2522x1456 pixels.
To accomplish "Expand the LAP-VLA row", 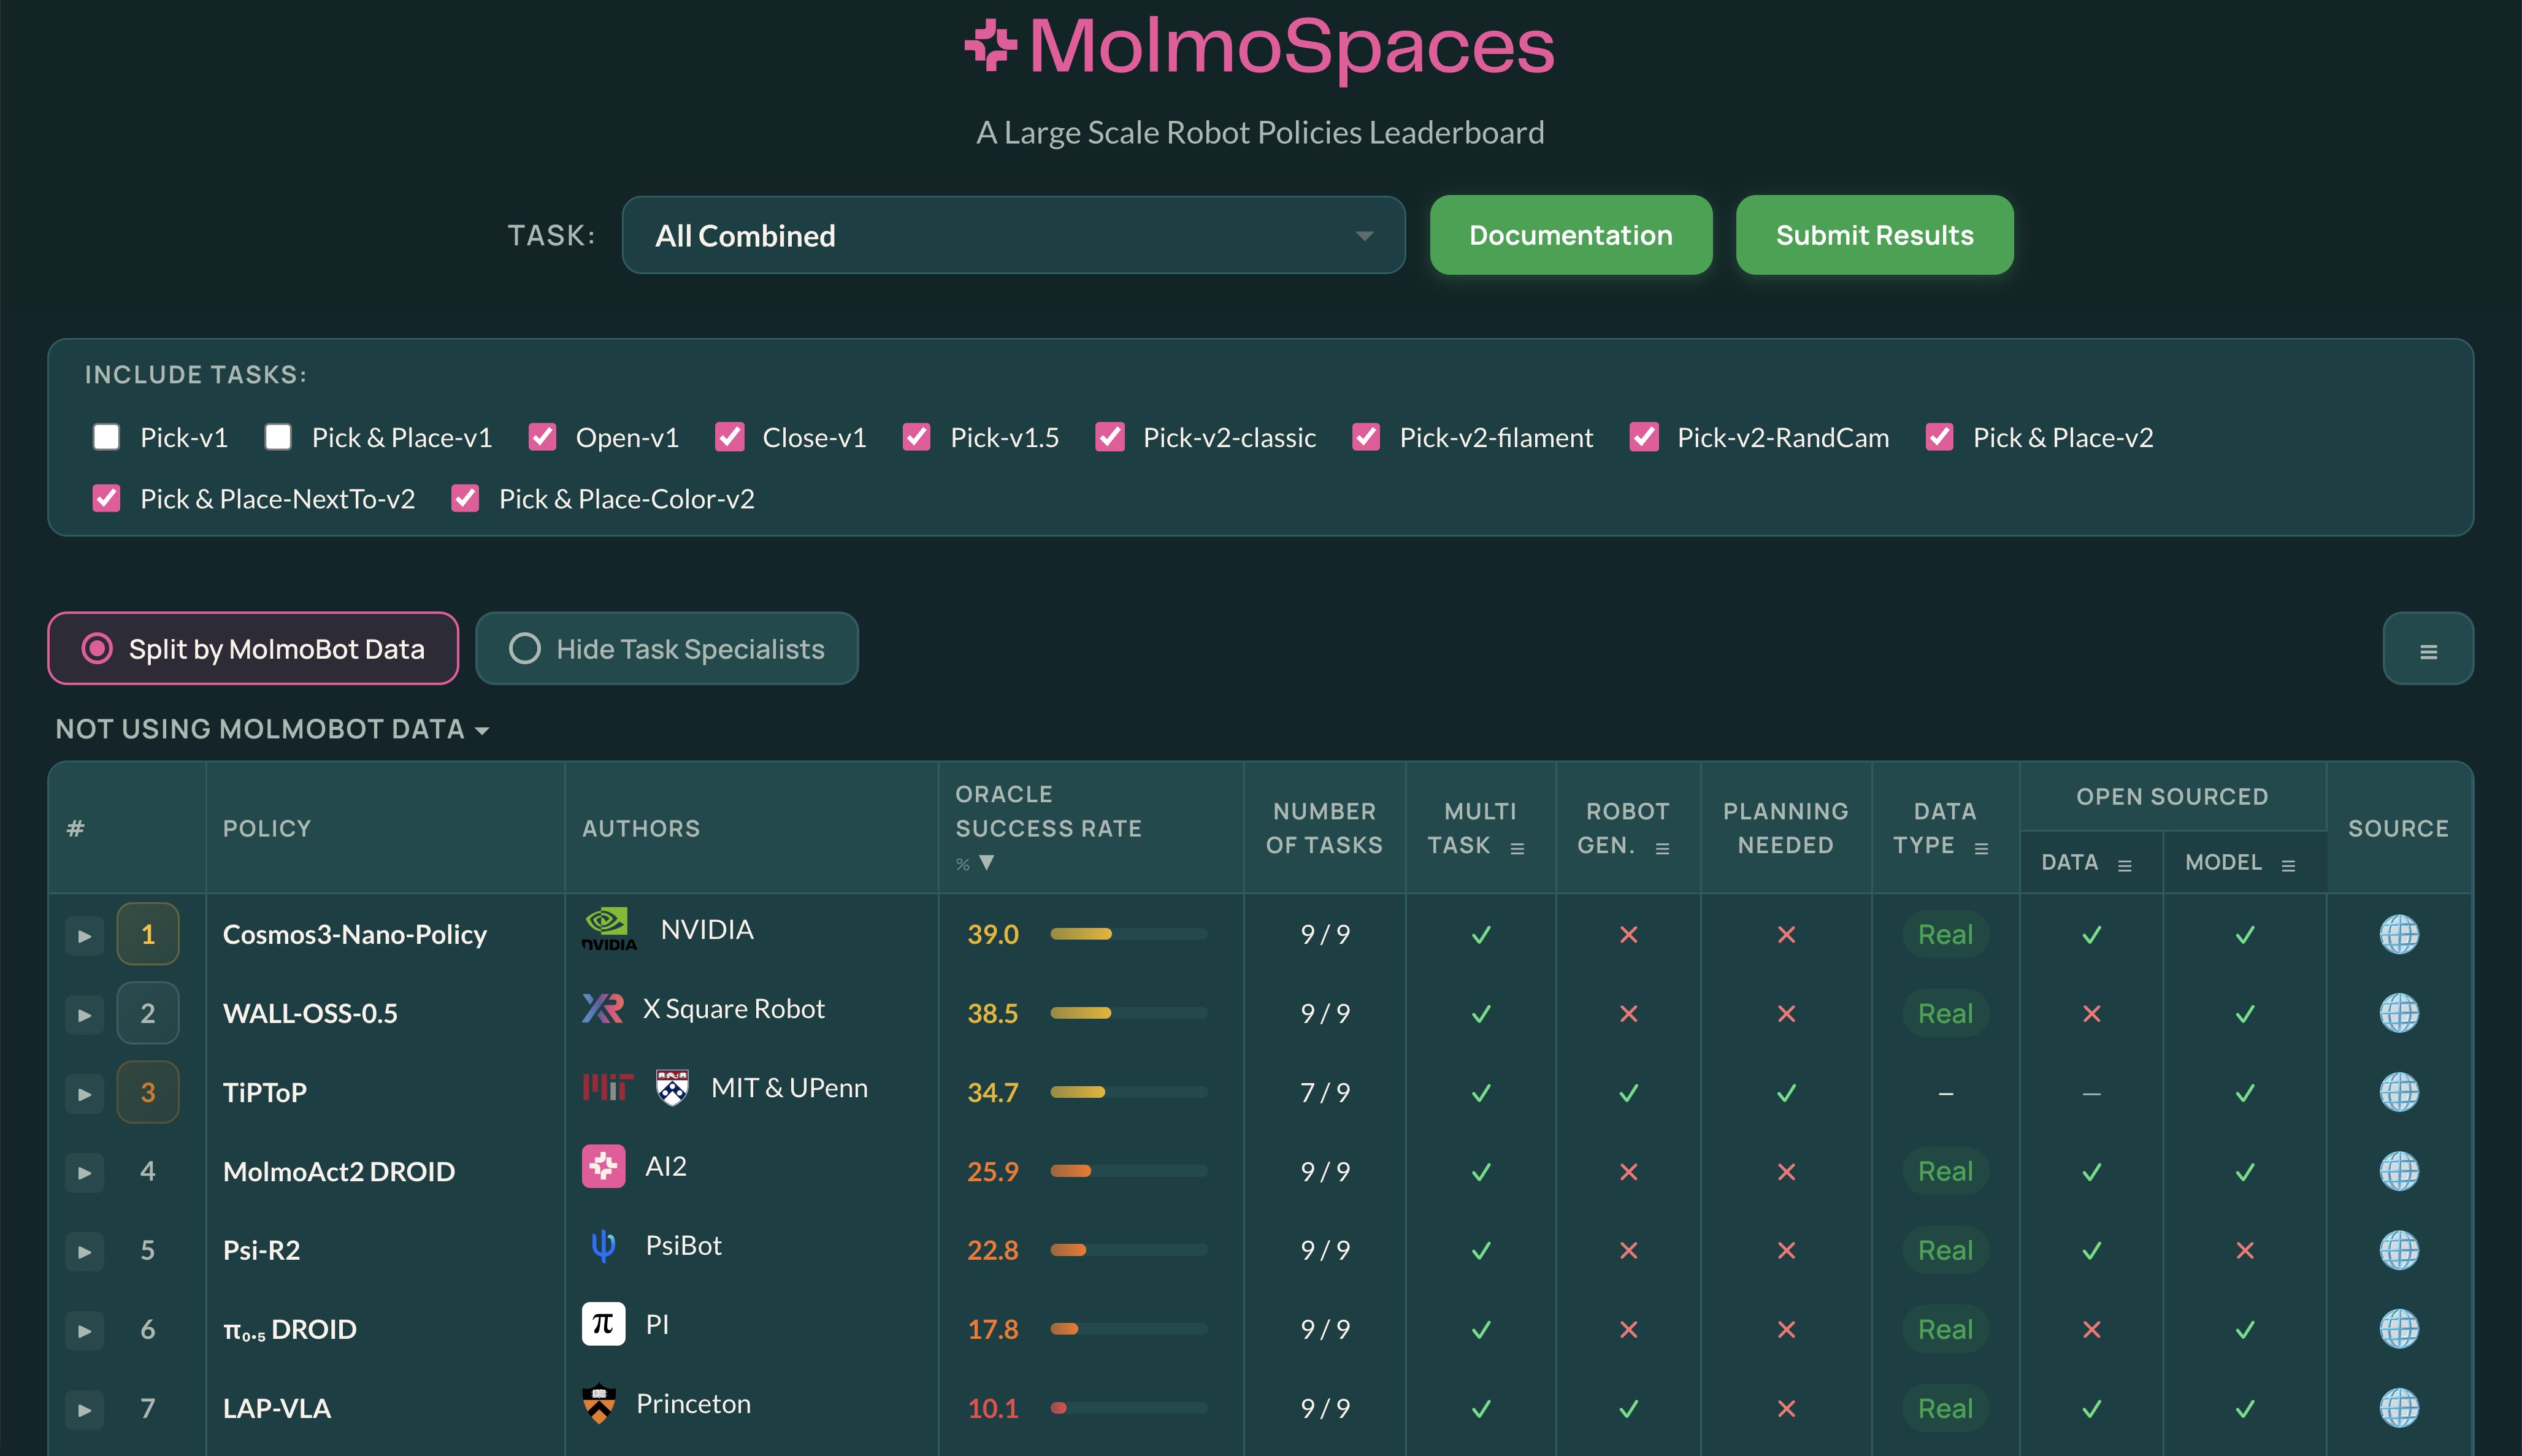I will click(x=85, y=1410).
